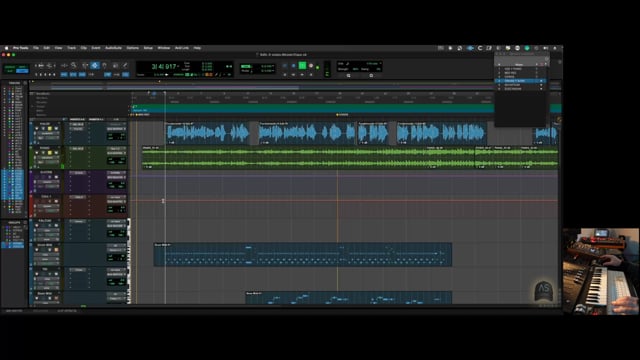Open input path selector on blue vocal track
The height and width of the screenshot is (360, 640).
pyautogui.click(x=117, y=124)
